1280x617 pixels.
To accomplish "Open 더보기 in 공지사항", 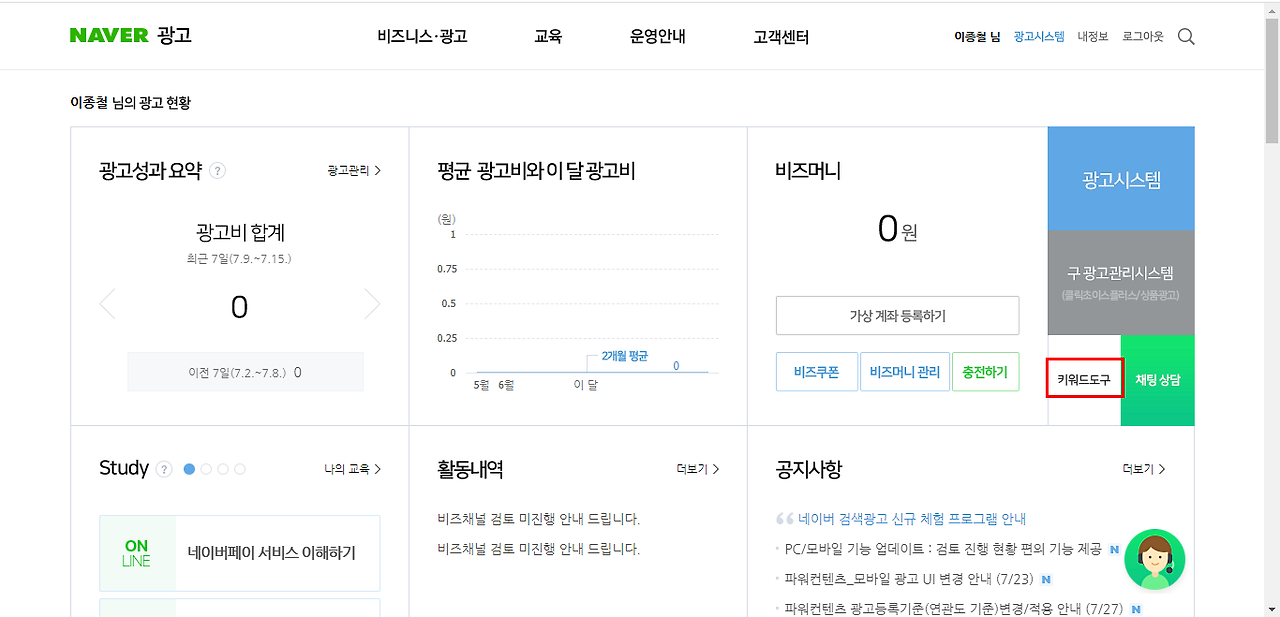I will click(x=1144, y=469).
